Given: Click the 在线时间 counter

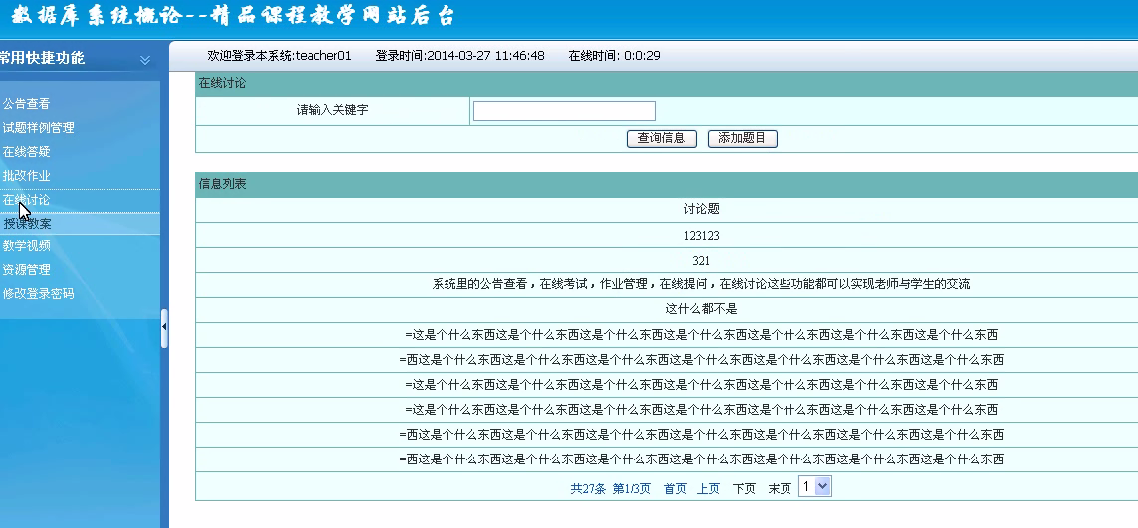Looking at the screenshot, I should click(x=614, y=56).
